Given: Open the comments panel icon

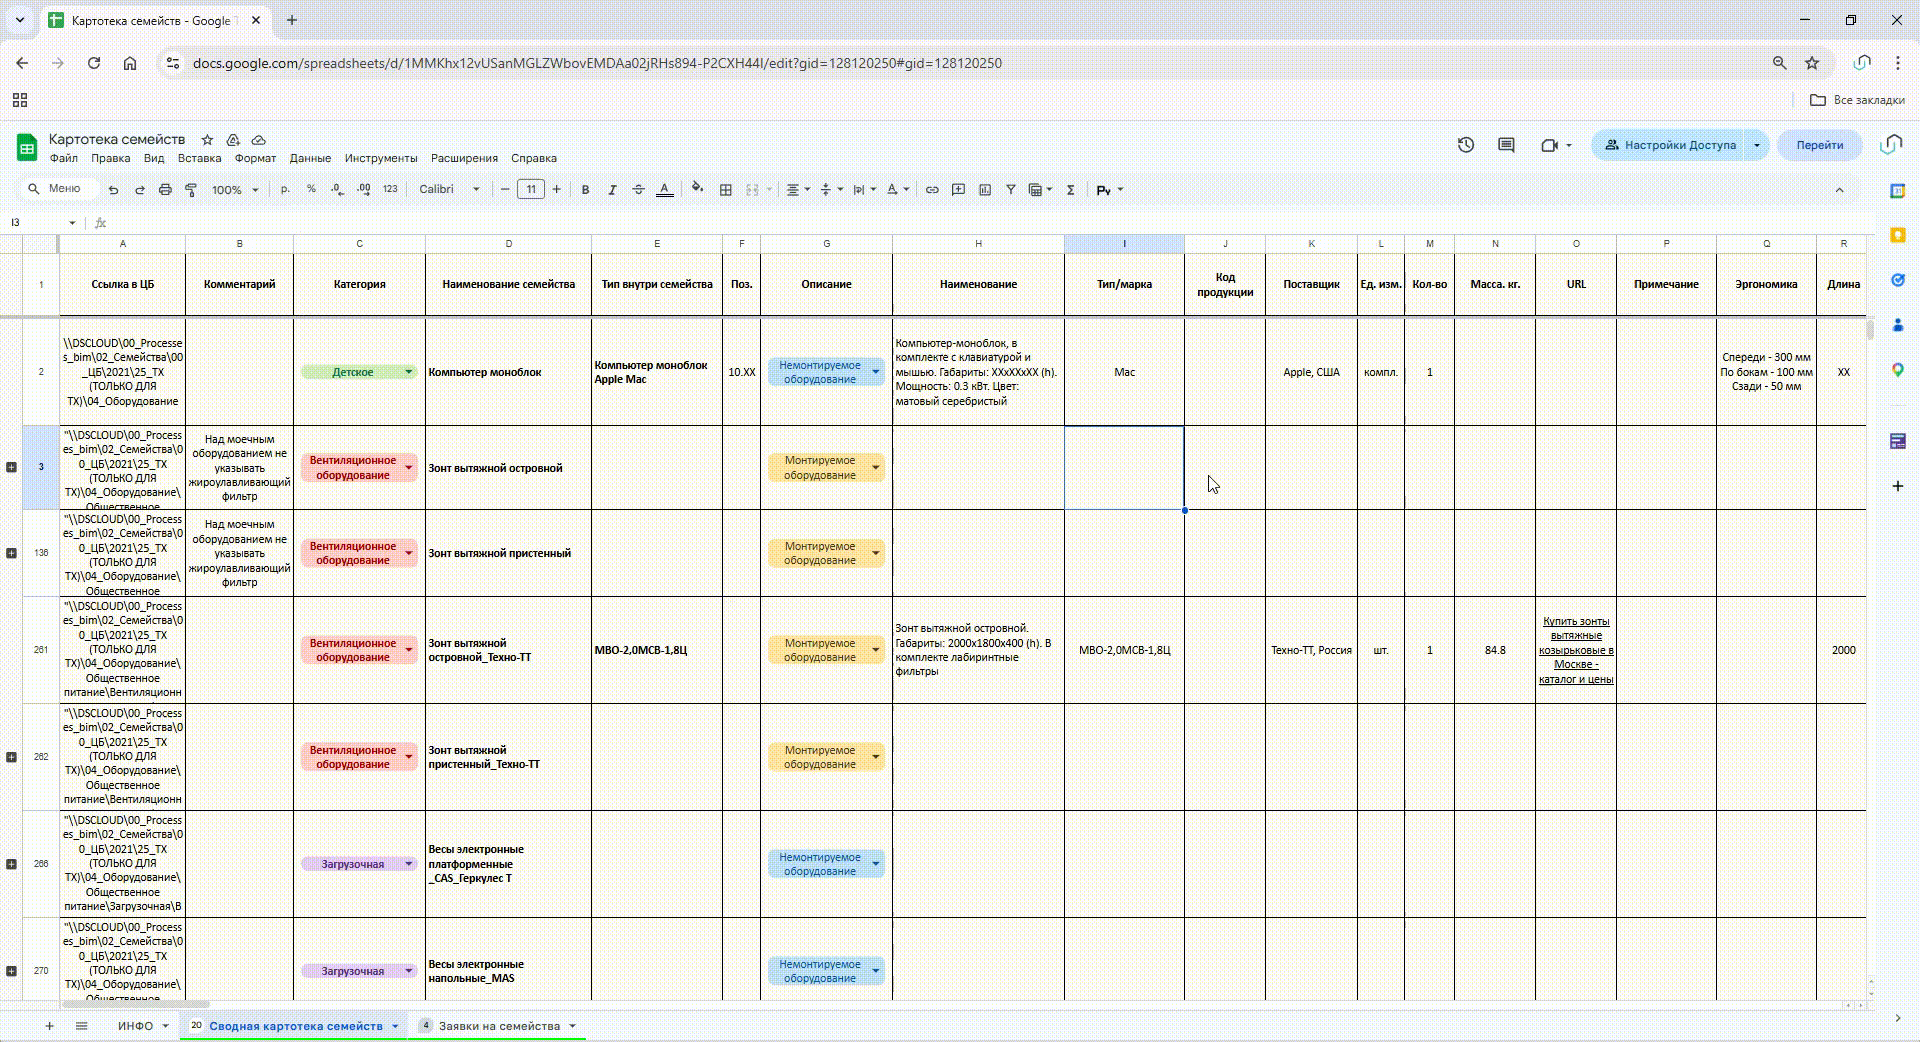Looking at the screenshot, I should [1506, 145].
